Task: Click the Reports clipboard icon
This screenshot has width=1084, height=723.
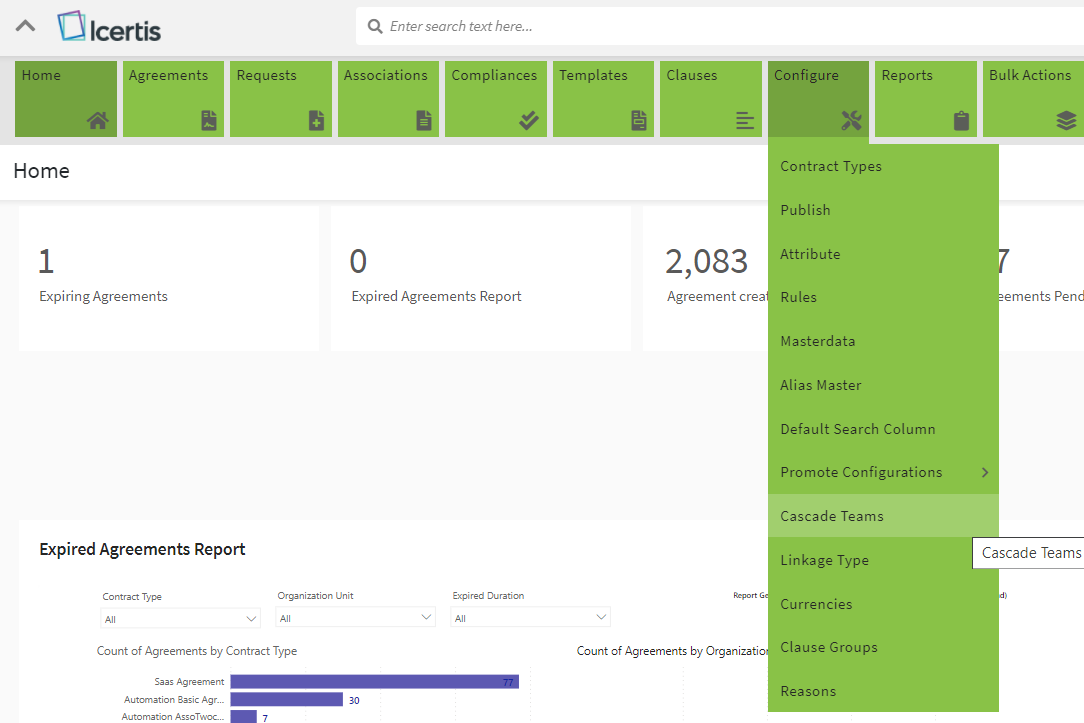Action: [x=961, y=121]
